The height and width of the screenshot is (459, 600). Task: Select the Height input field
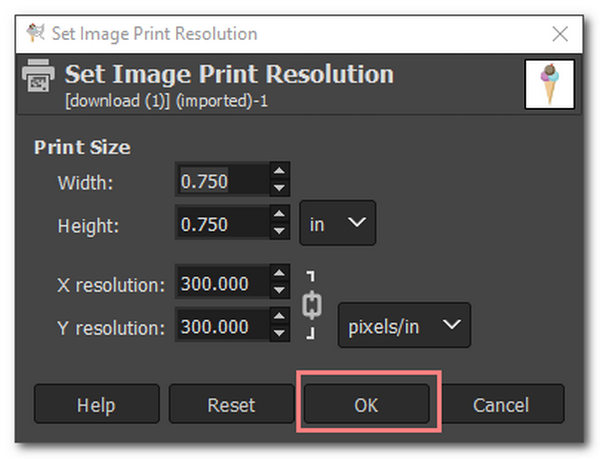(x=223, y=222)
